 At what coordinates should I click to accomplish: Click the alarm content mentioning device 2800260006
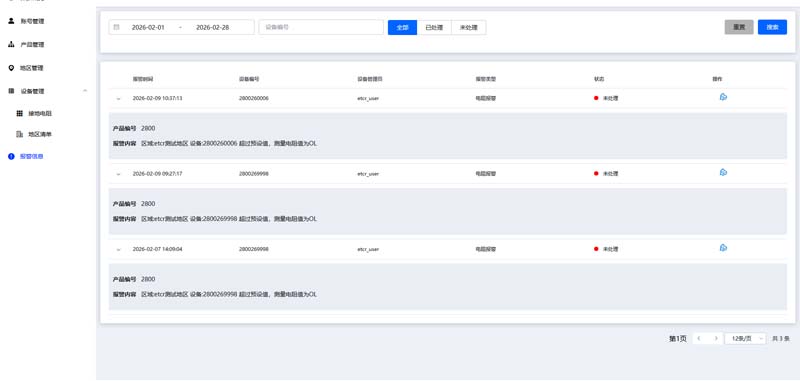[229, 143]
